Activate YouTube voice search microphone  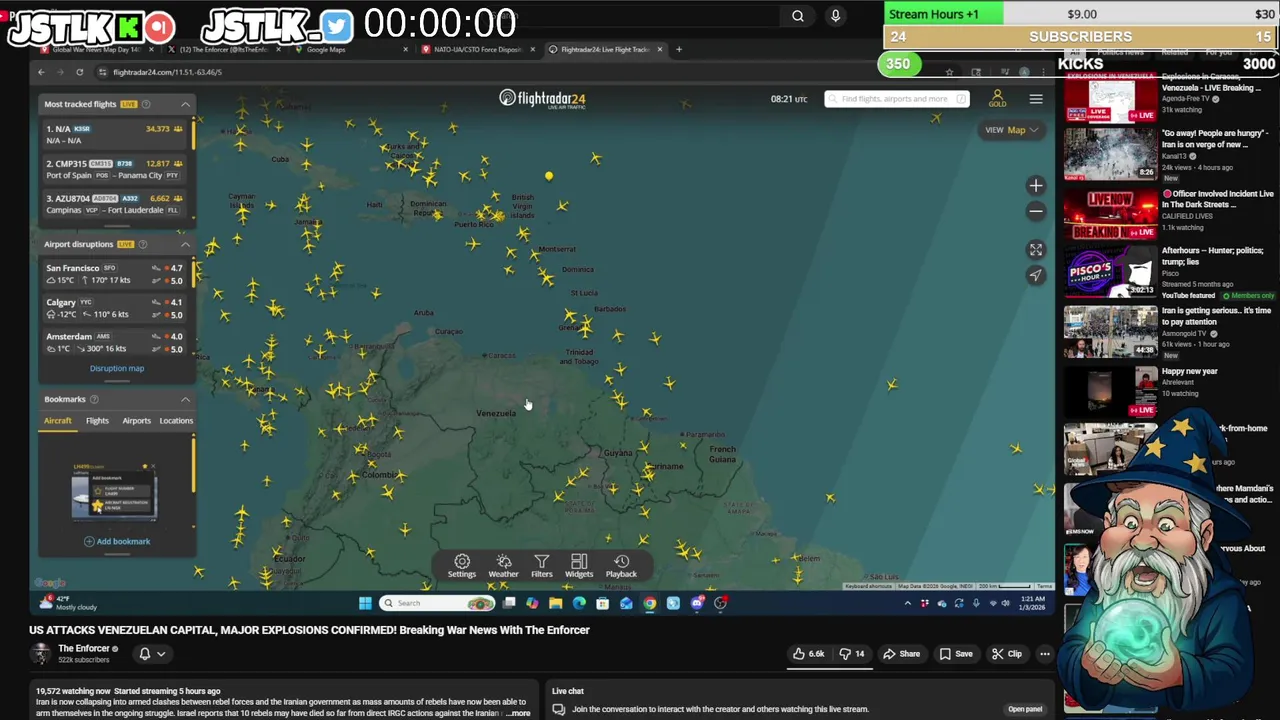(x=835, y=15)
